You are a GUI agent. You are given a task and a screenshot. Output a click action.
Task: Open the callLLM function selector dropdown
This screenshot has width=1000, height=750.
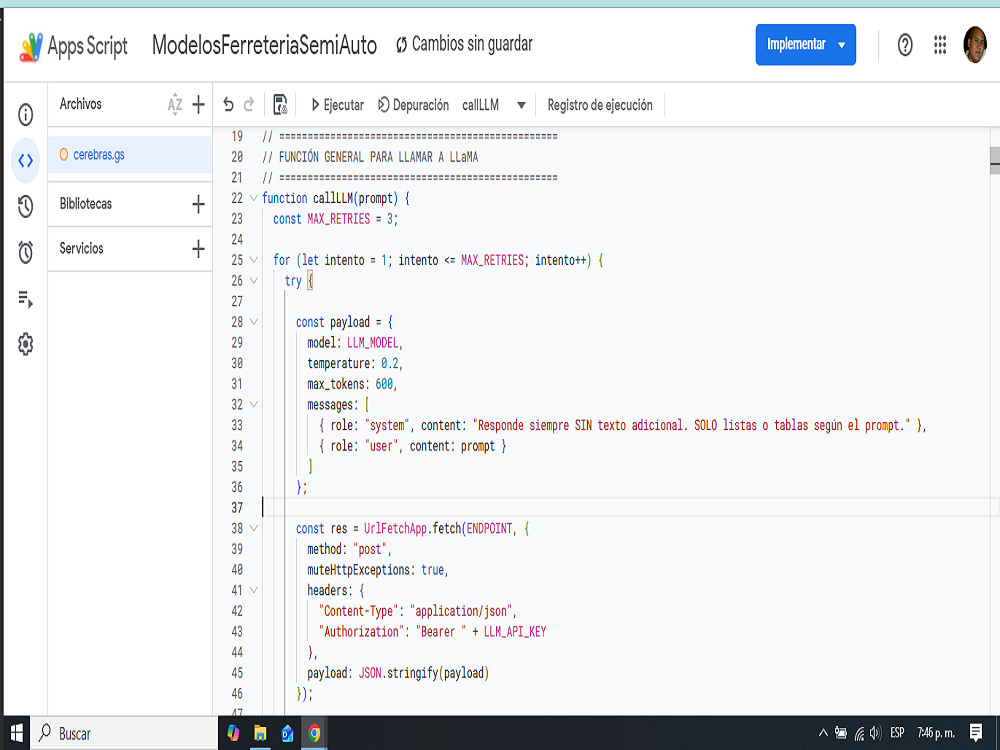click(494, 105)
